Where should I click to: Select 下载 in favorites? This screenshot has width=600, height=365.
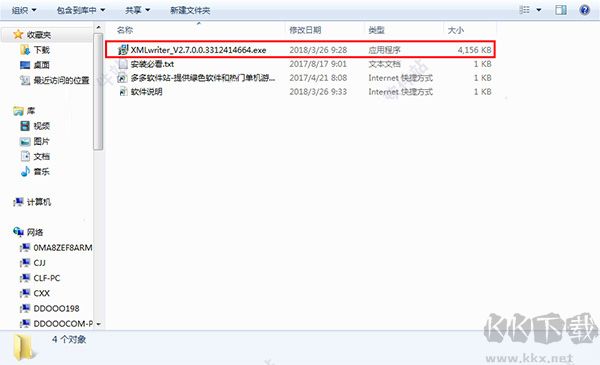42,50
